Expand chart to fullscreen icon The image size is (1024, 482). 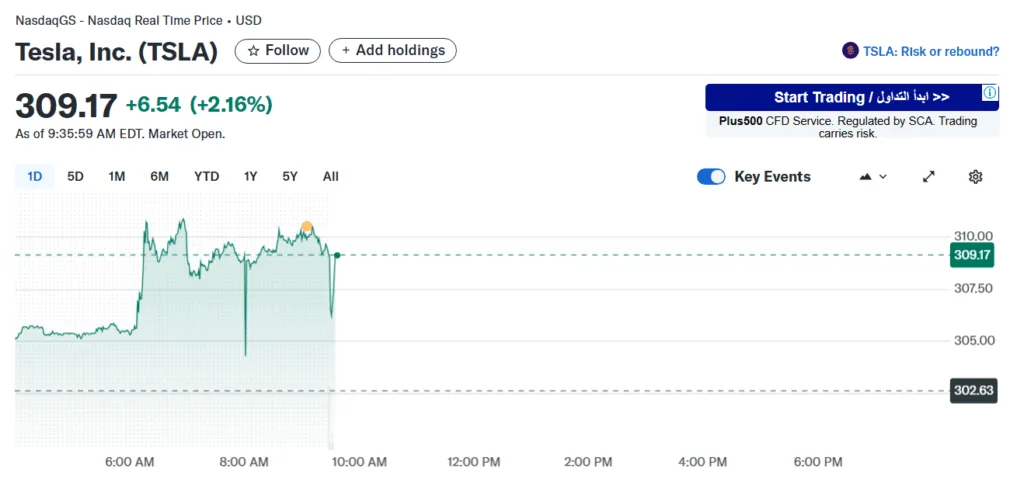[928, 176]
